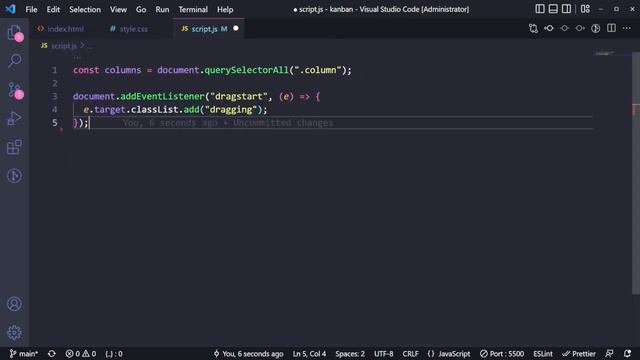Open the Terminal menu
Viewport: 640px width, 360px height.
(x=193, y=9)
